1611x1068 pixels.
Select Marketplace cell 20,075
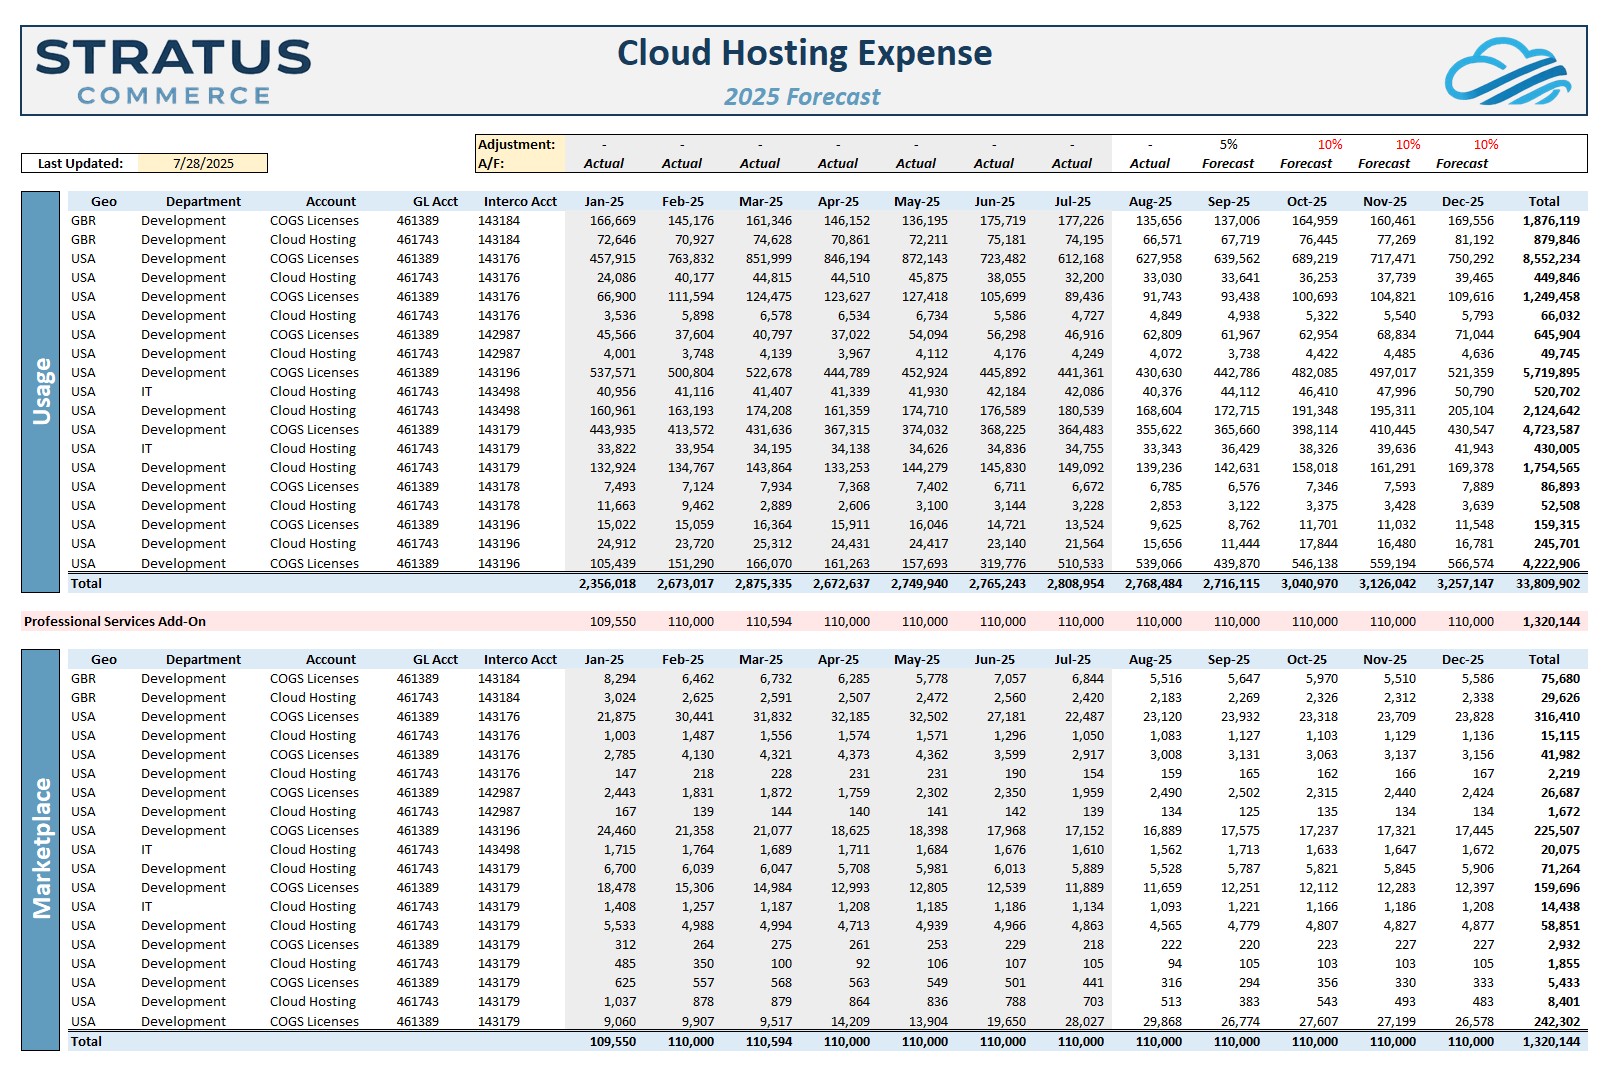point(1560,849)
